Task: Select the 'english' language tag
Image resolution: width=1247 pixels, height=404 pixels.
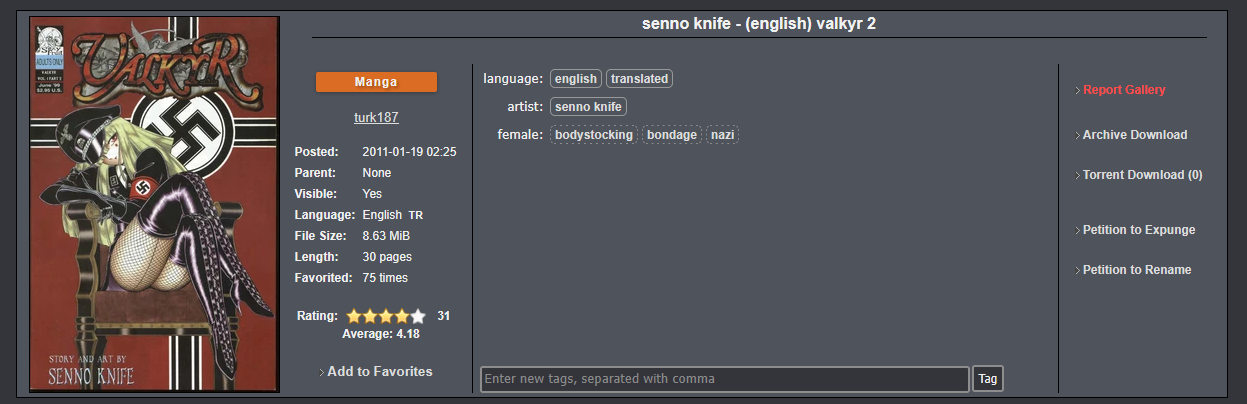Action: (575, 79)
